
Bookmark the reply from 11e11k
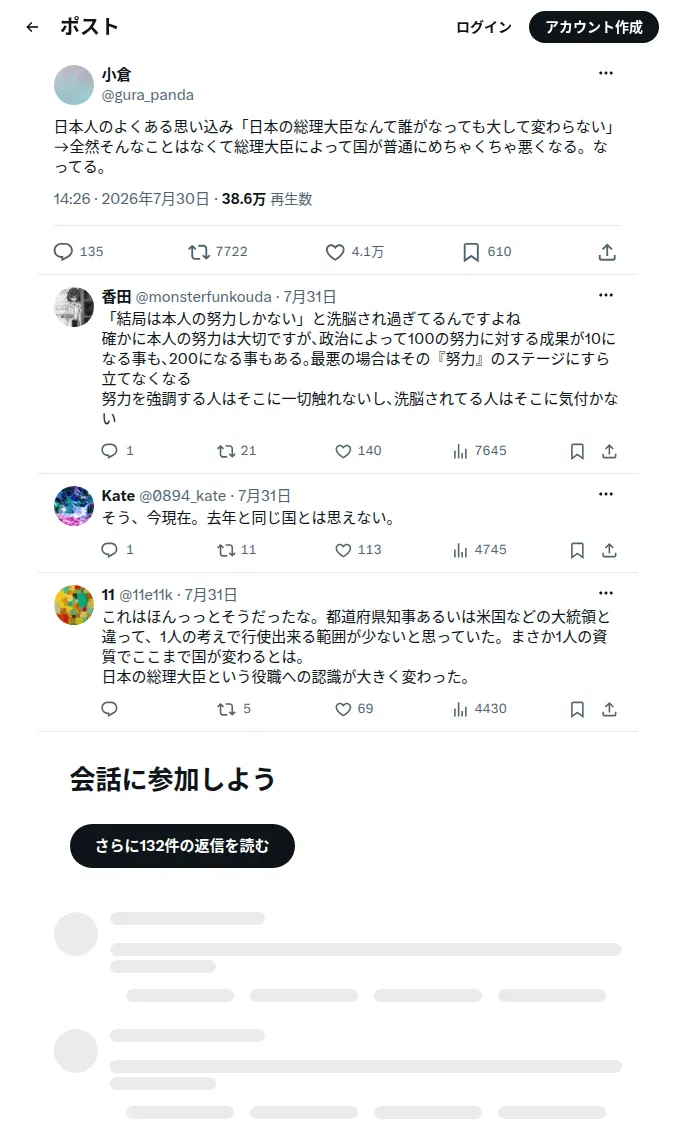coord(577,709)
